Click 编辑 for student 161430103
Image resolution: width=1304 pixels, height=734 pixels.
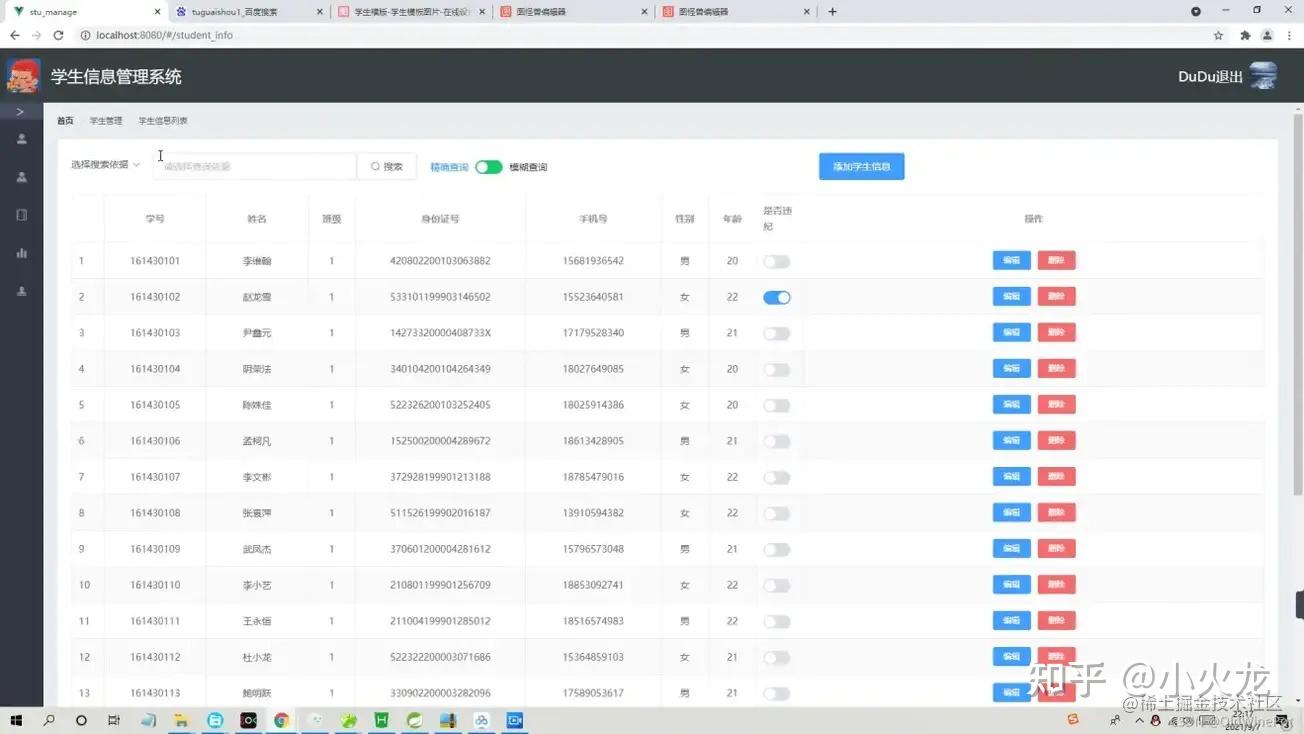point(1011,332)
